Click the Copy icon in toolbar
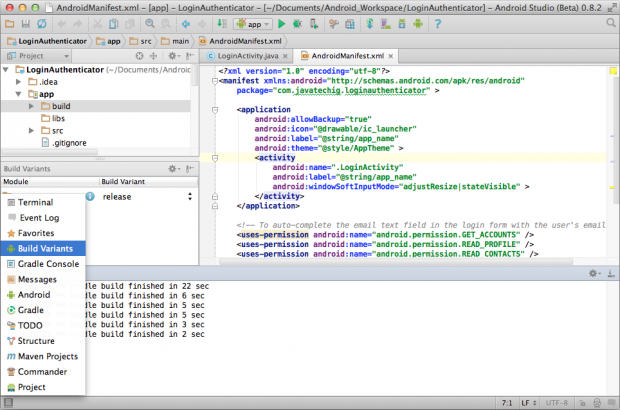This screenshot has height=410, width=620. (x=113, y=24)
